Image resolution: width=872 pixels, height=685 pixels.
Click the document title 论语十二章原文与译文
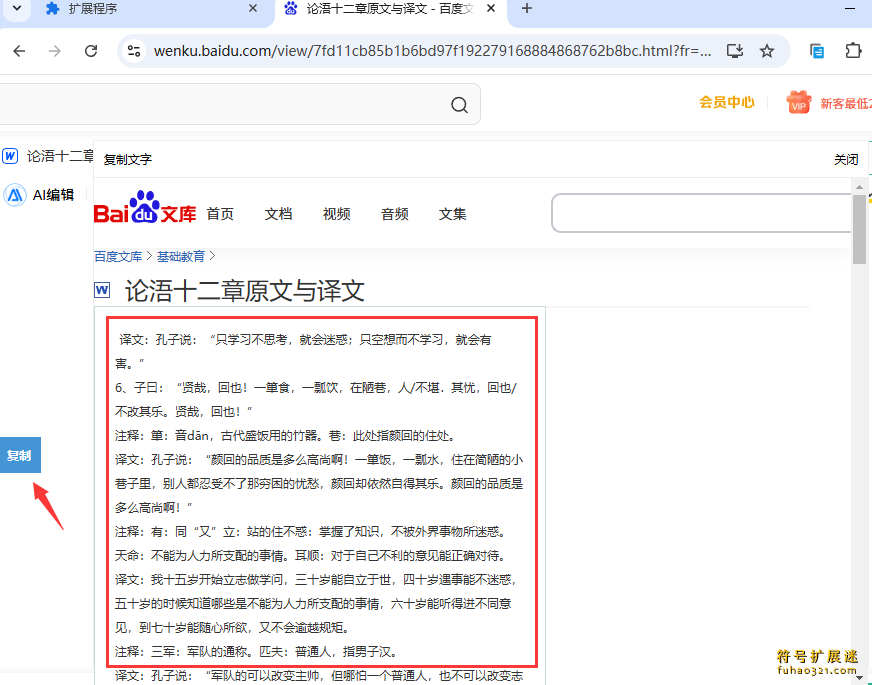pos(245,291)
